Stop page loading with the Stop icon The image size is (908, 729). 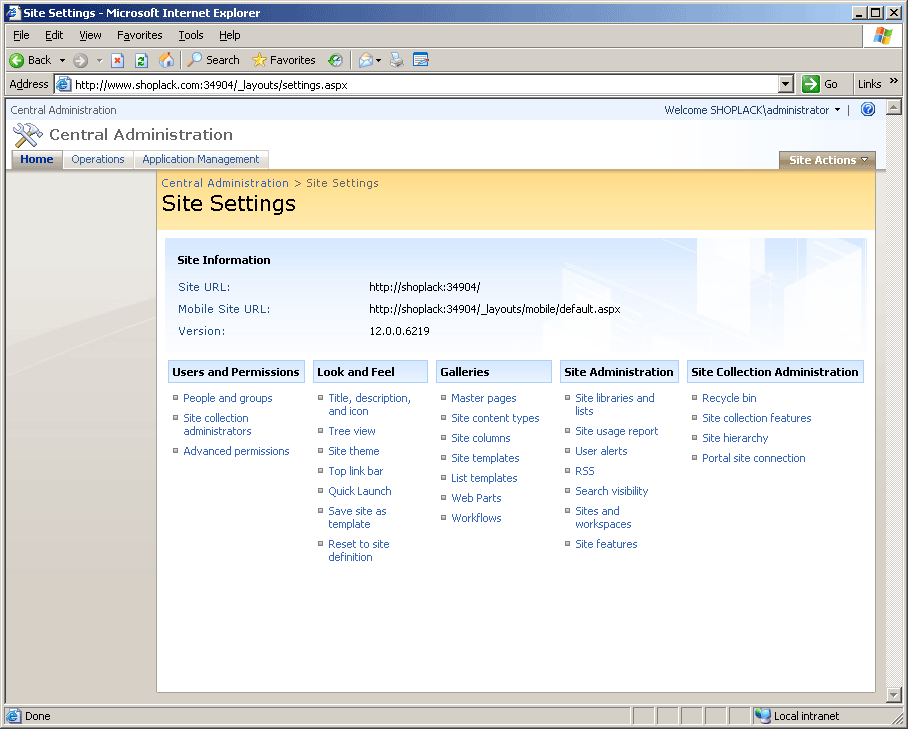pos(118,60)
